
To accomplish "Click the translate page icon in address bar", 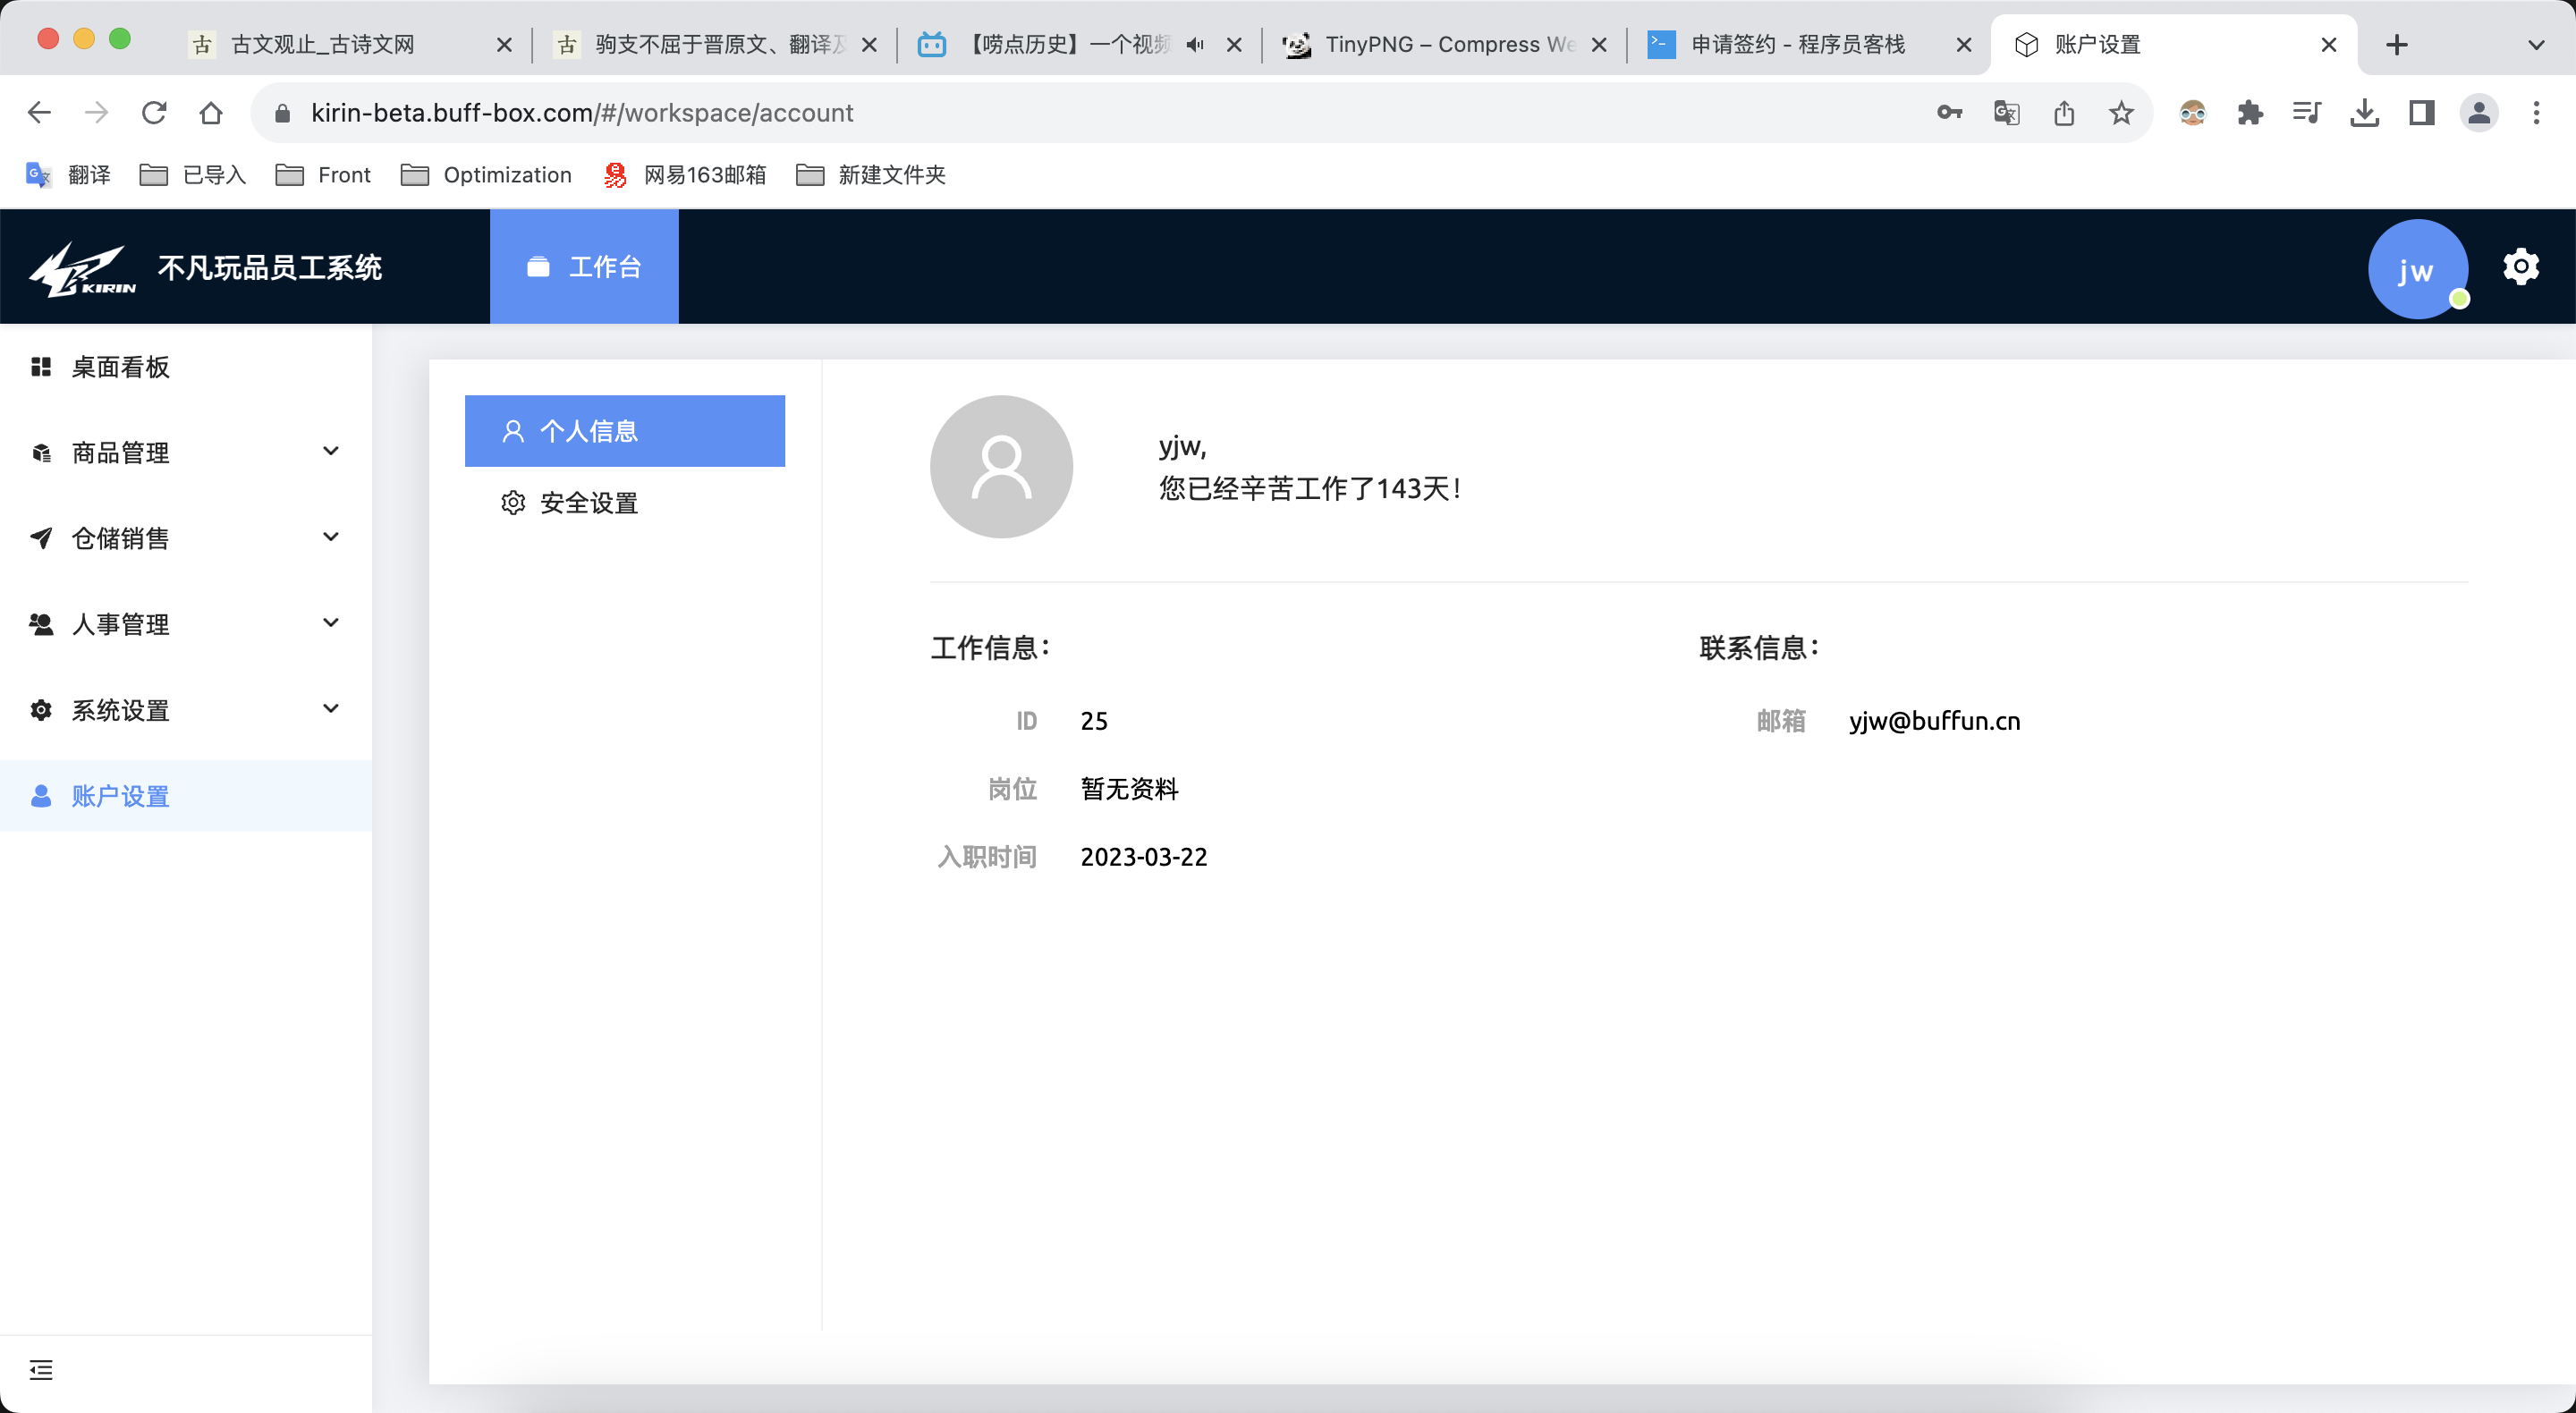I will [2006, 113].
